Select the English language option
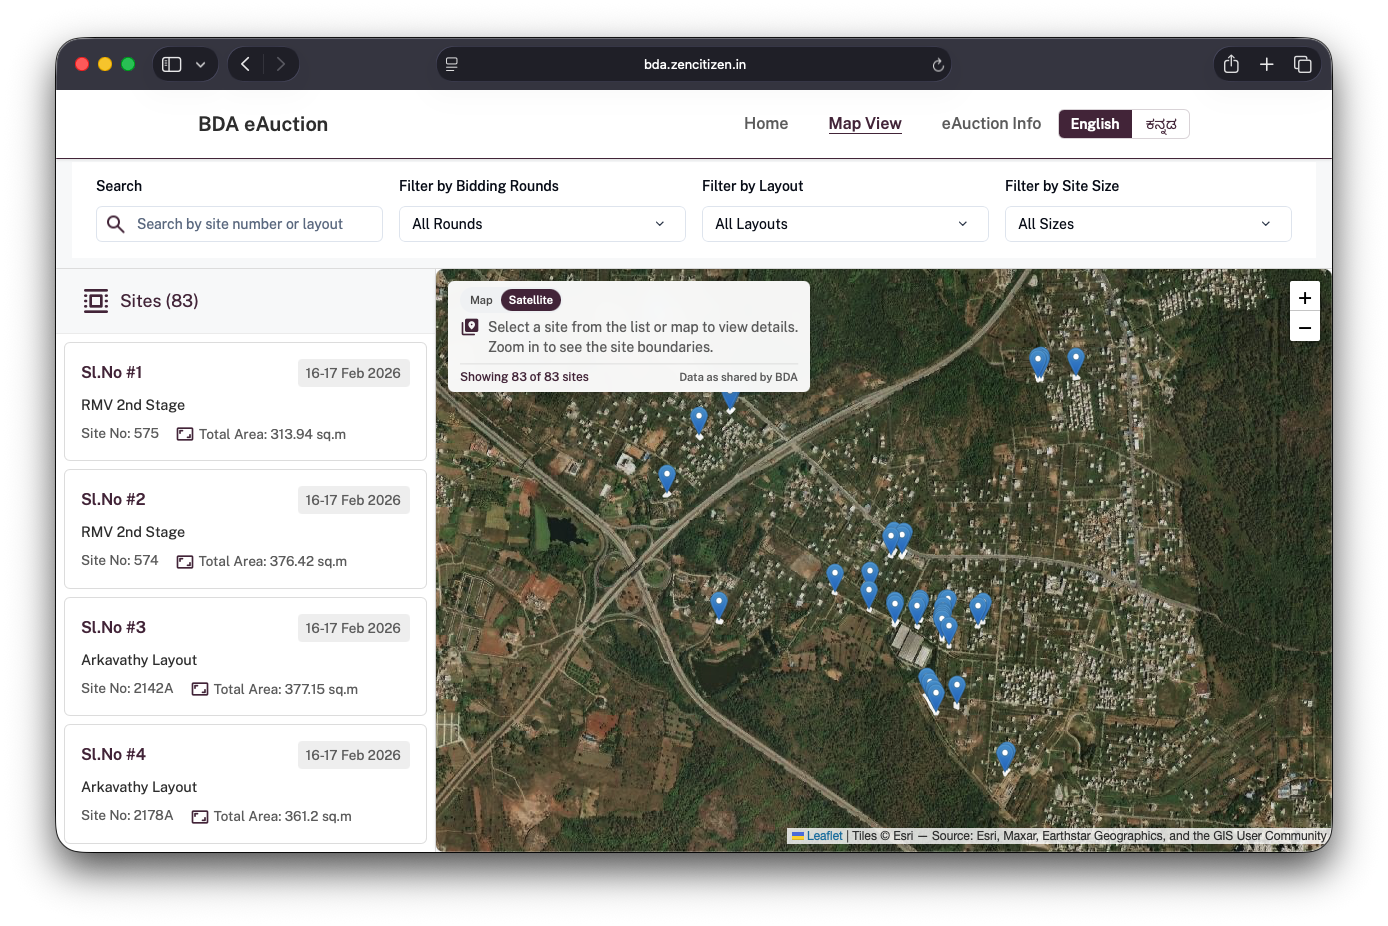Image resolution: width=1388 pixels, height=926 pixels. tap(1094, 124)
